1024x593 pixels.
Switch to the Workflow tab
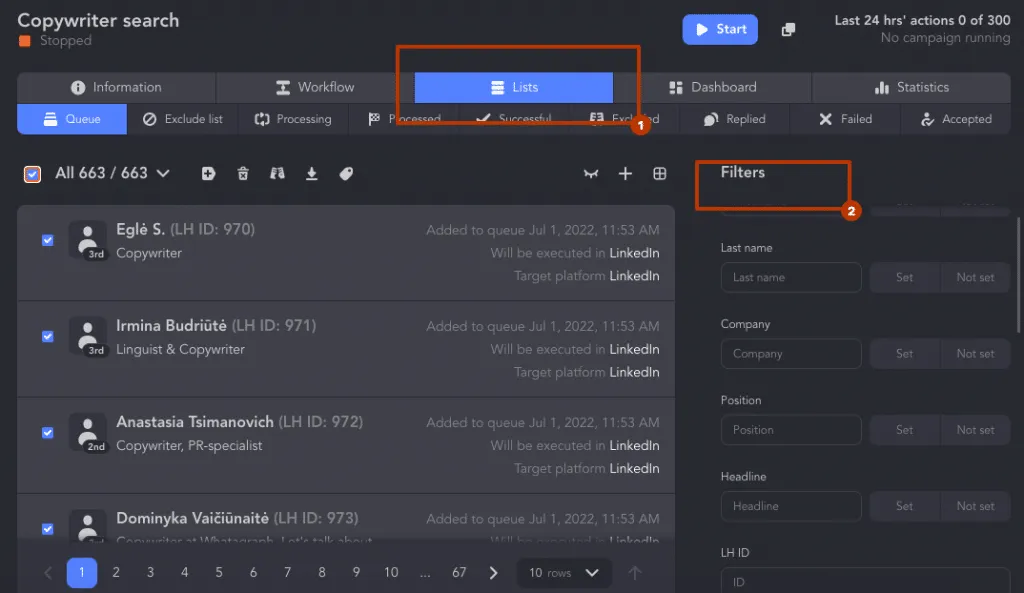(x=315, y=87)
